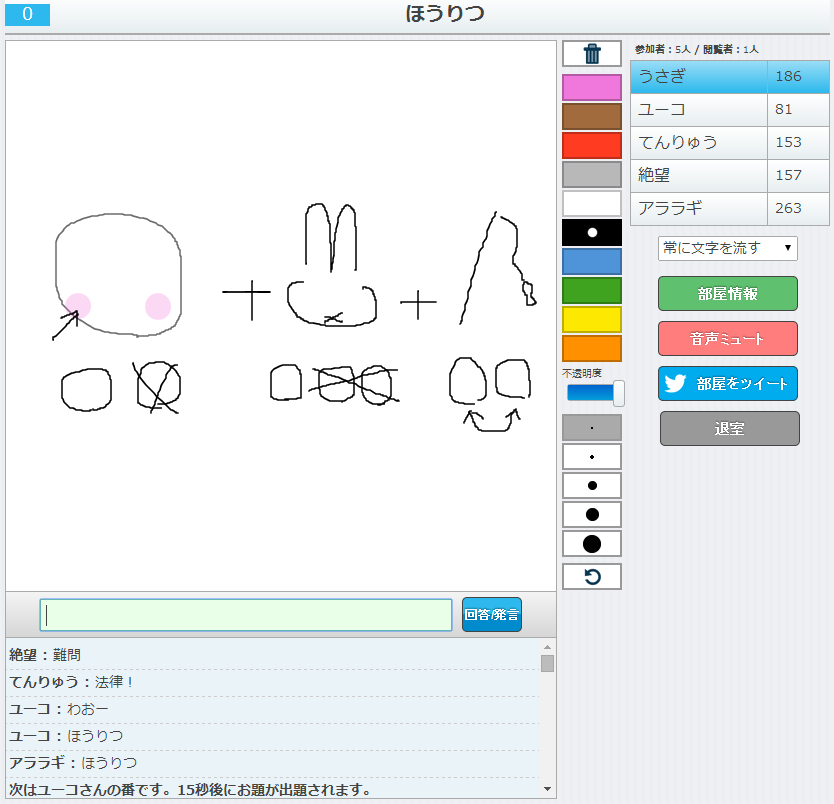Leave the room with 退室 button
The width and height of the screenshot is (834, 804).
click(729, 429)
